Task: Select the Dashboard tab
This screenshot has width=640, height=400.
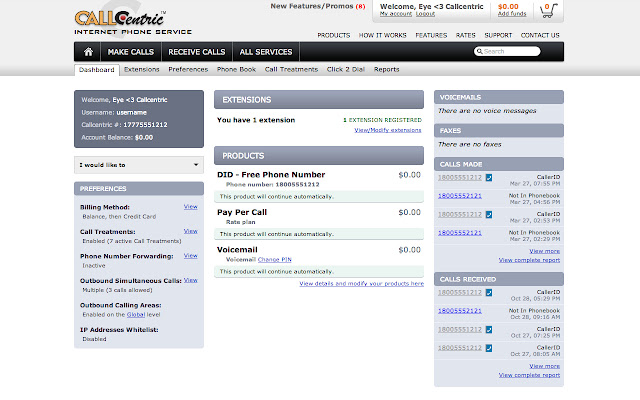Action: click(x=97, y=70)
